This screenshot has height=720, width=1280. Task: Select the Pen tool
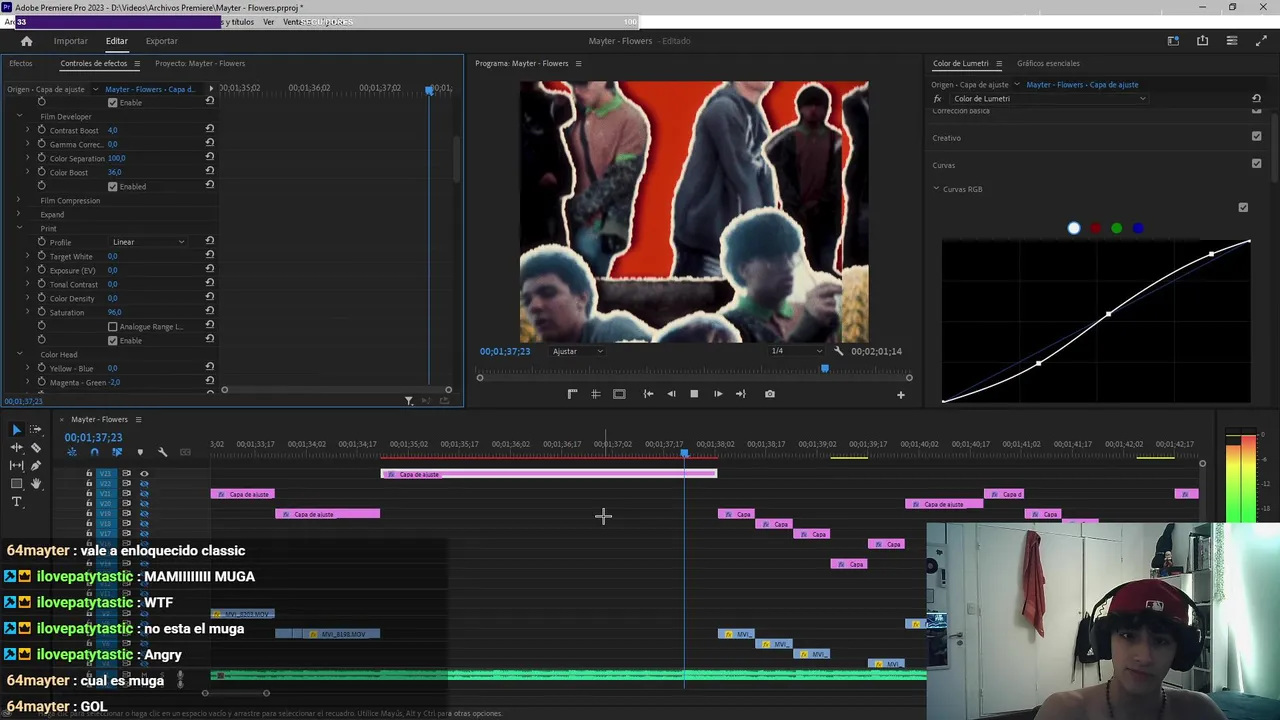(x=36, y=466)
